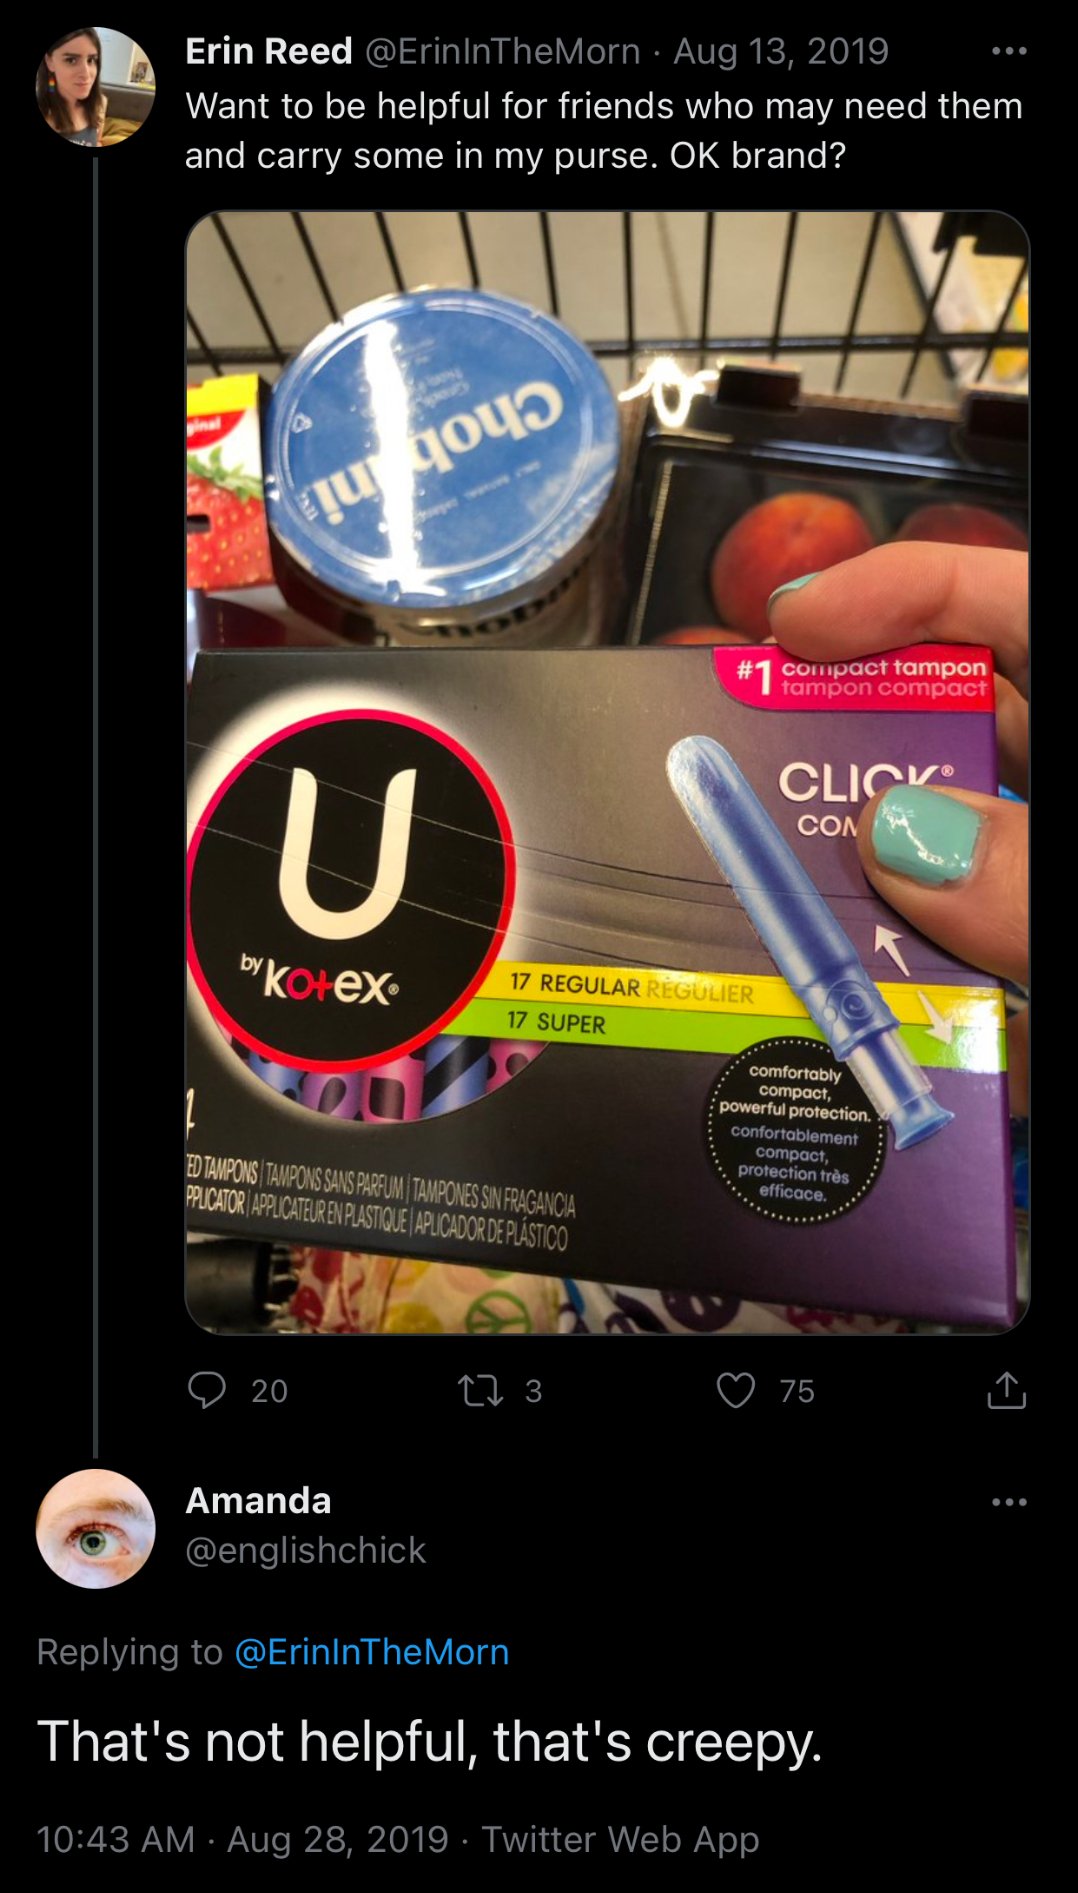
Task: Open Erin Reed's profile avatar
Action: (95, 87)
